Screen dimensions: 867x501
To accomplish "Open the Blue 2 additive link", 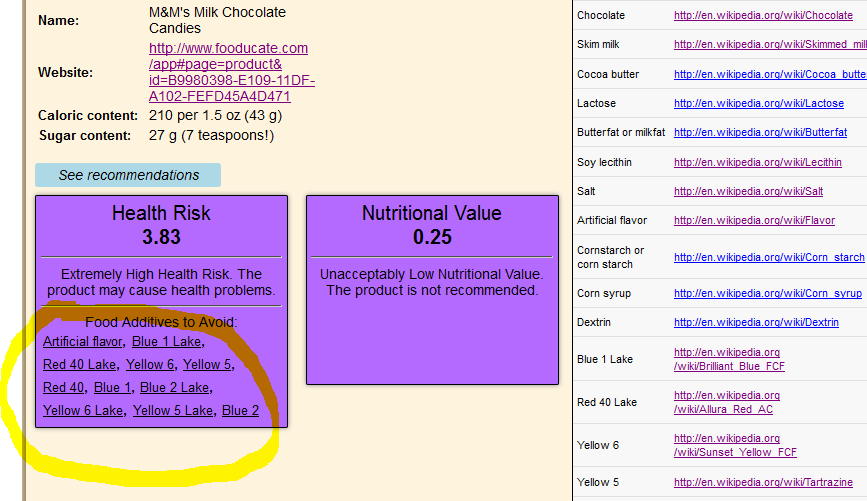I will pyautogui.click(x=240, y=410).
